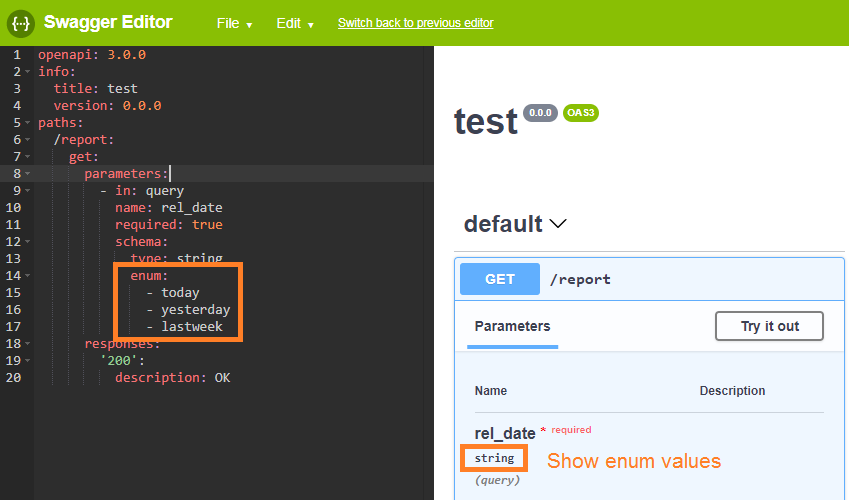
Task: Click the 'version: 0.0.0' code line
Action: click(x=107, y=106)
